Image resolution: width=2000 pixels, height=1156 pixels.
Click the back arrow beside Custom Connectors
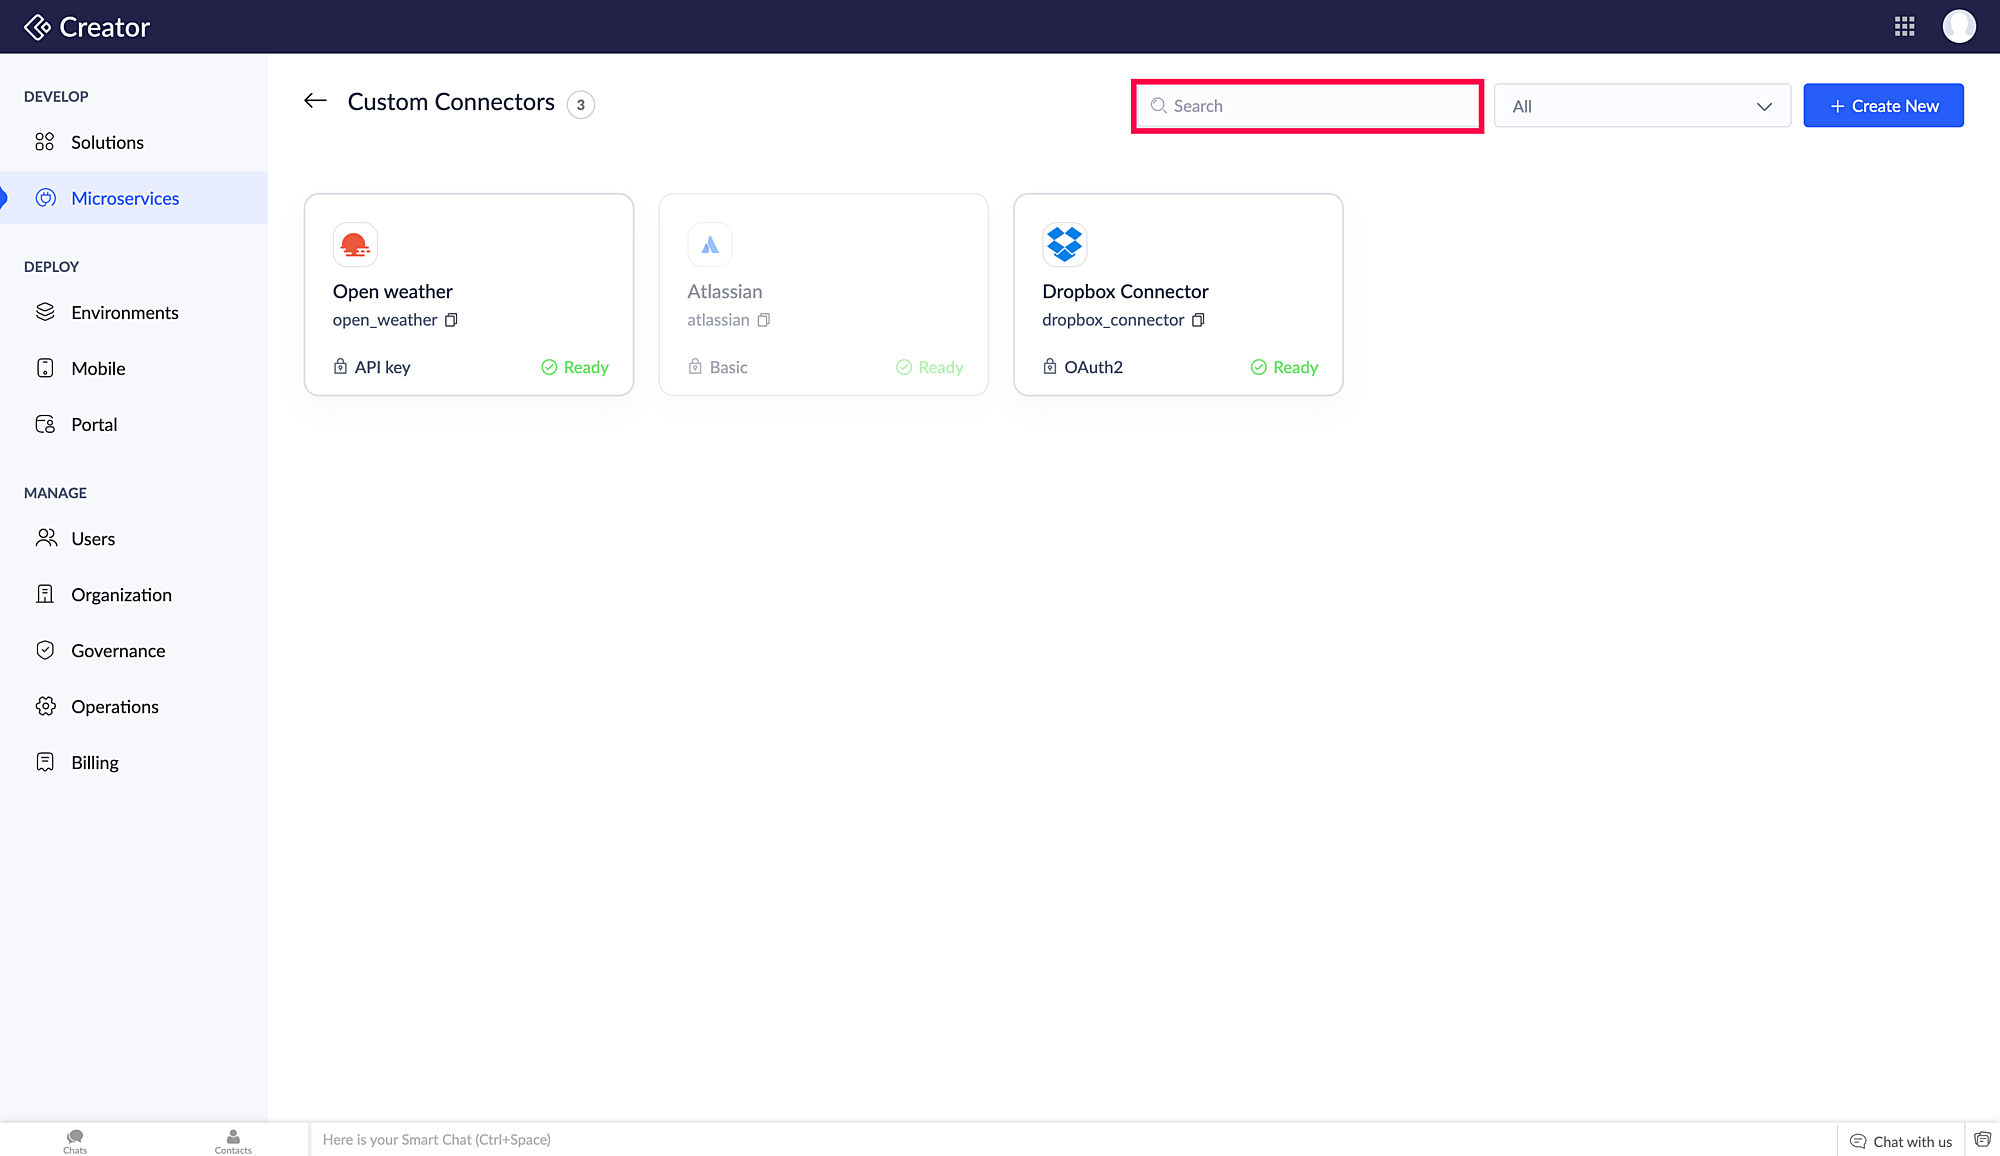pos(315,101)
